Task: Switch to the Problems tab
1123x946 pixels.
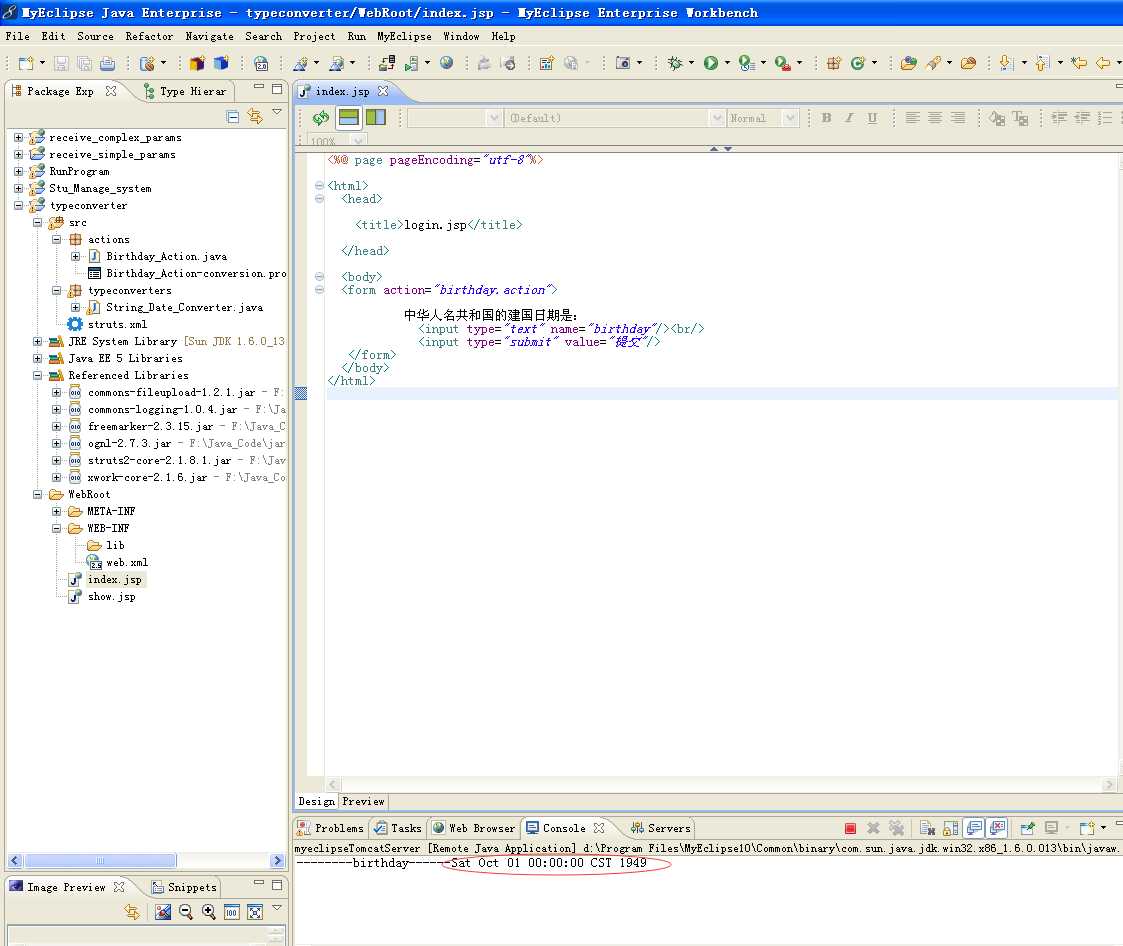Action: click(331, 829)
